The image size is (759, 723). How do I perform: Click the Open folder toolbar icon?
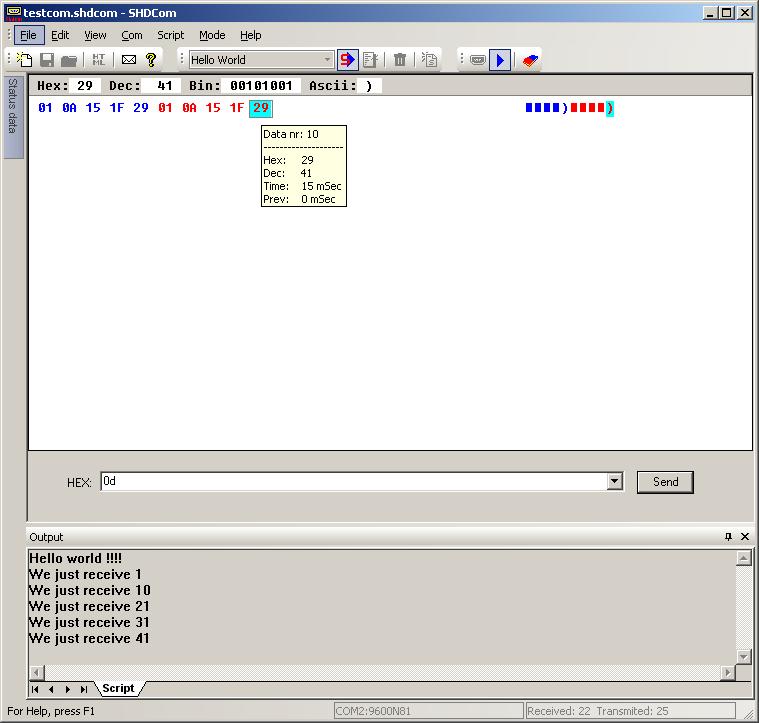[x=69, y=60]
